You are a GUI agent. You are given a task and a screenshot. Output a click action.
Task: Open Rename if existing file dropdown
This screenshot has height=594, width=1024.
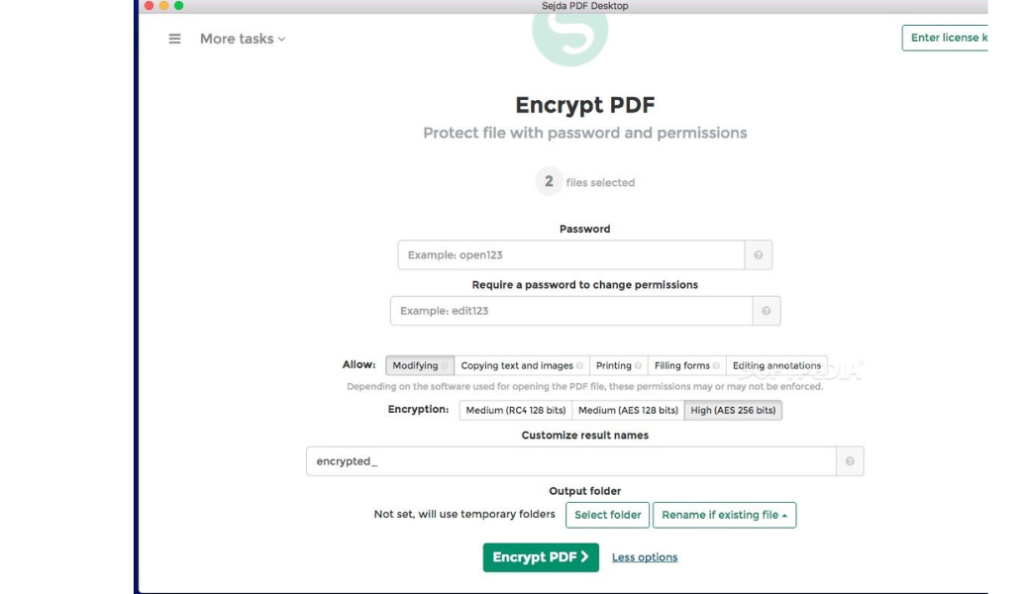[724, 515]
